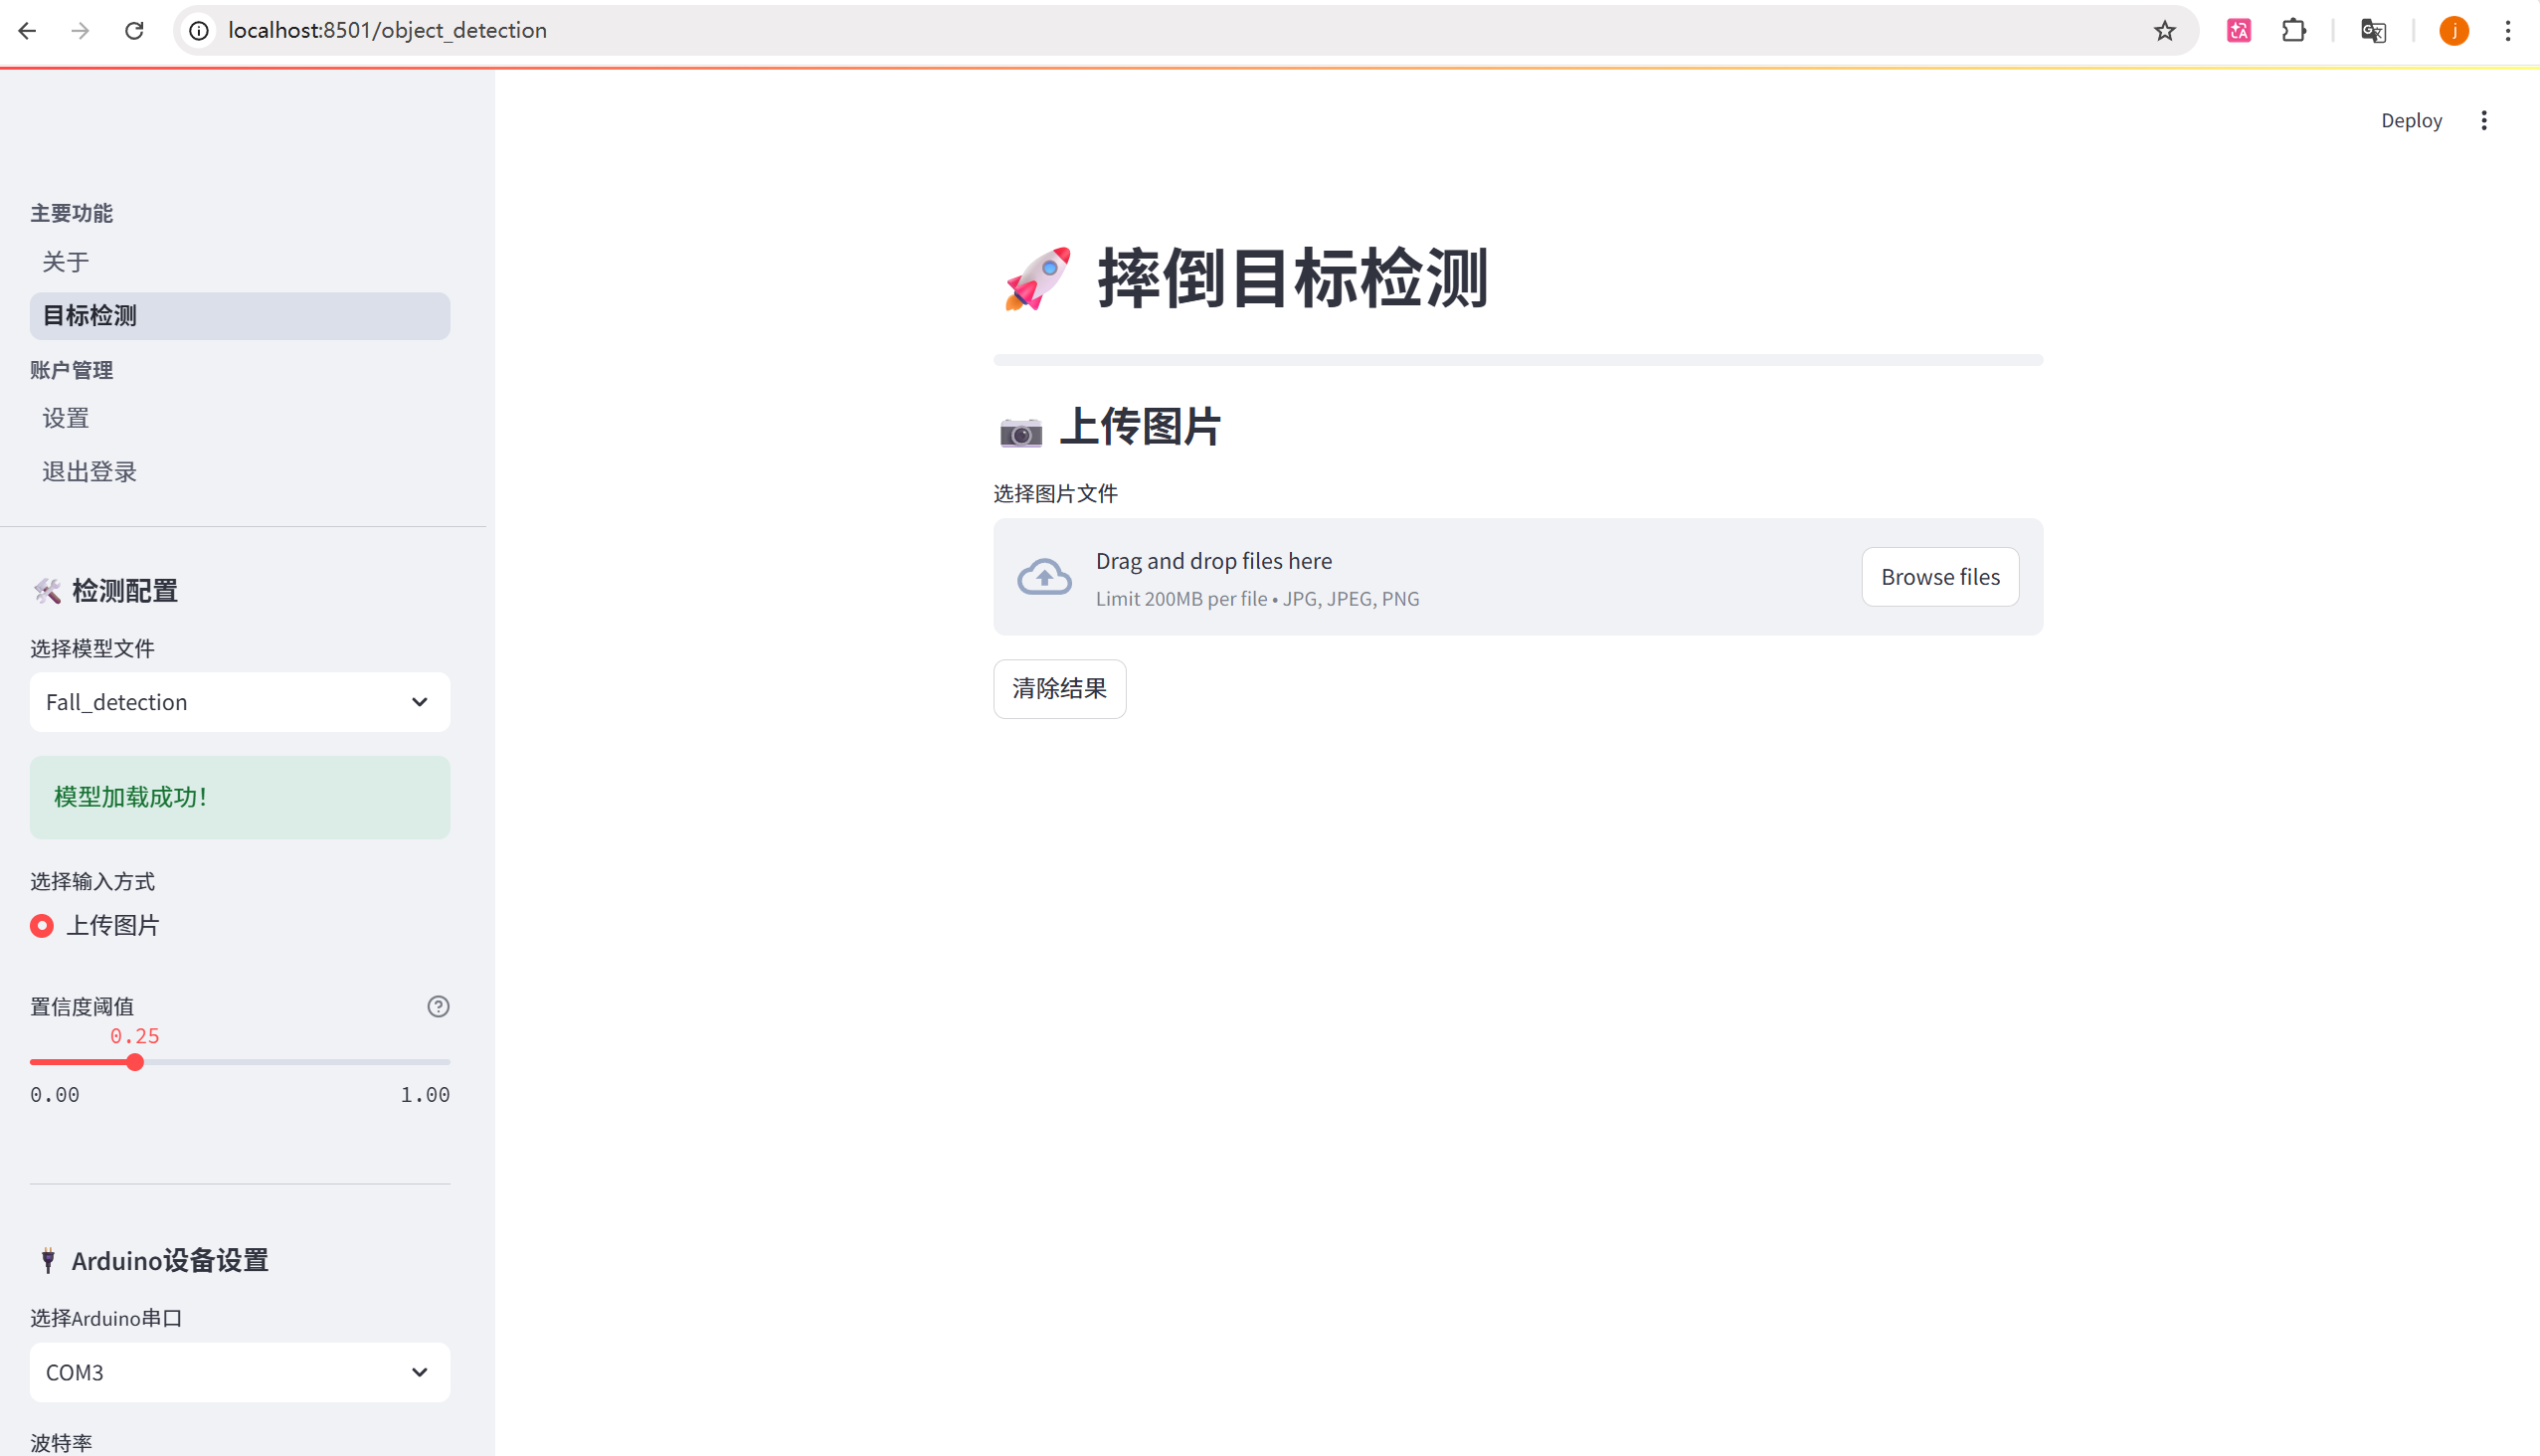Open Chrome's three-dot menu
The image size is (2540, 1456).
pos(2507,30)
